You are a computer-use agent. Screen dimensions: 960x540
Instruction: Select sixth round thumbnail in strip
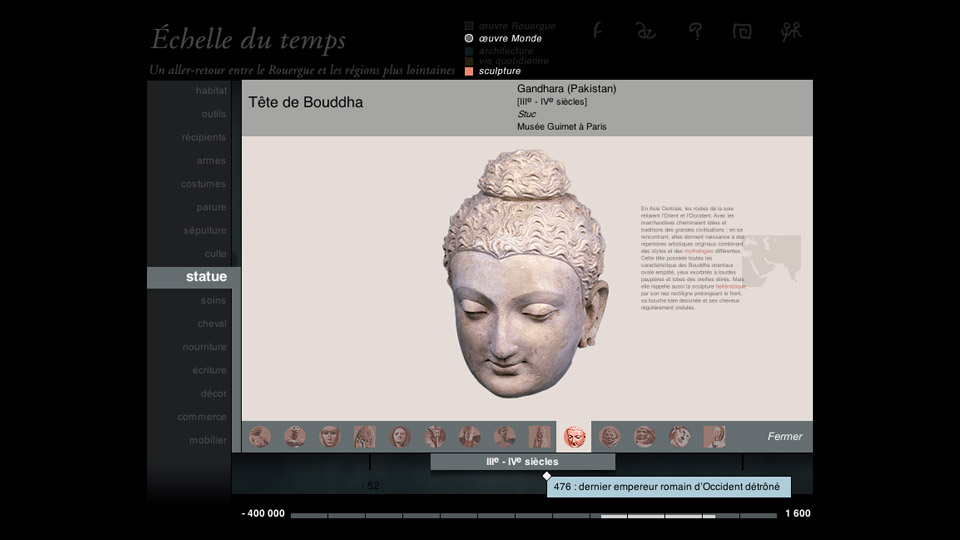pyautogui.click(x=435, y=437)
